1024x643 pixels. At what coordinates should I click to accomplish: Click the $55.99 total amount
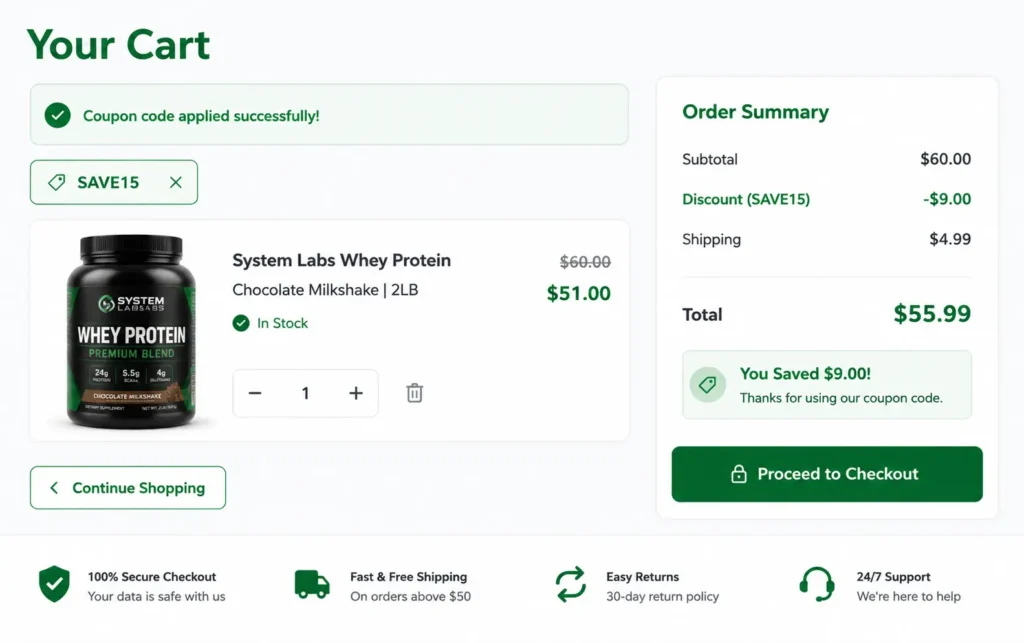[933, 314]
